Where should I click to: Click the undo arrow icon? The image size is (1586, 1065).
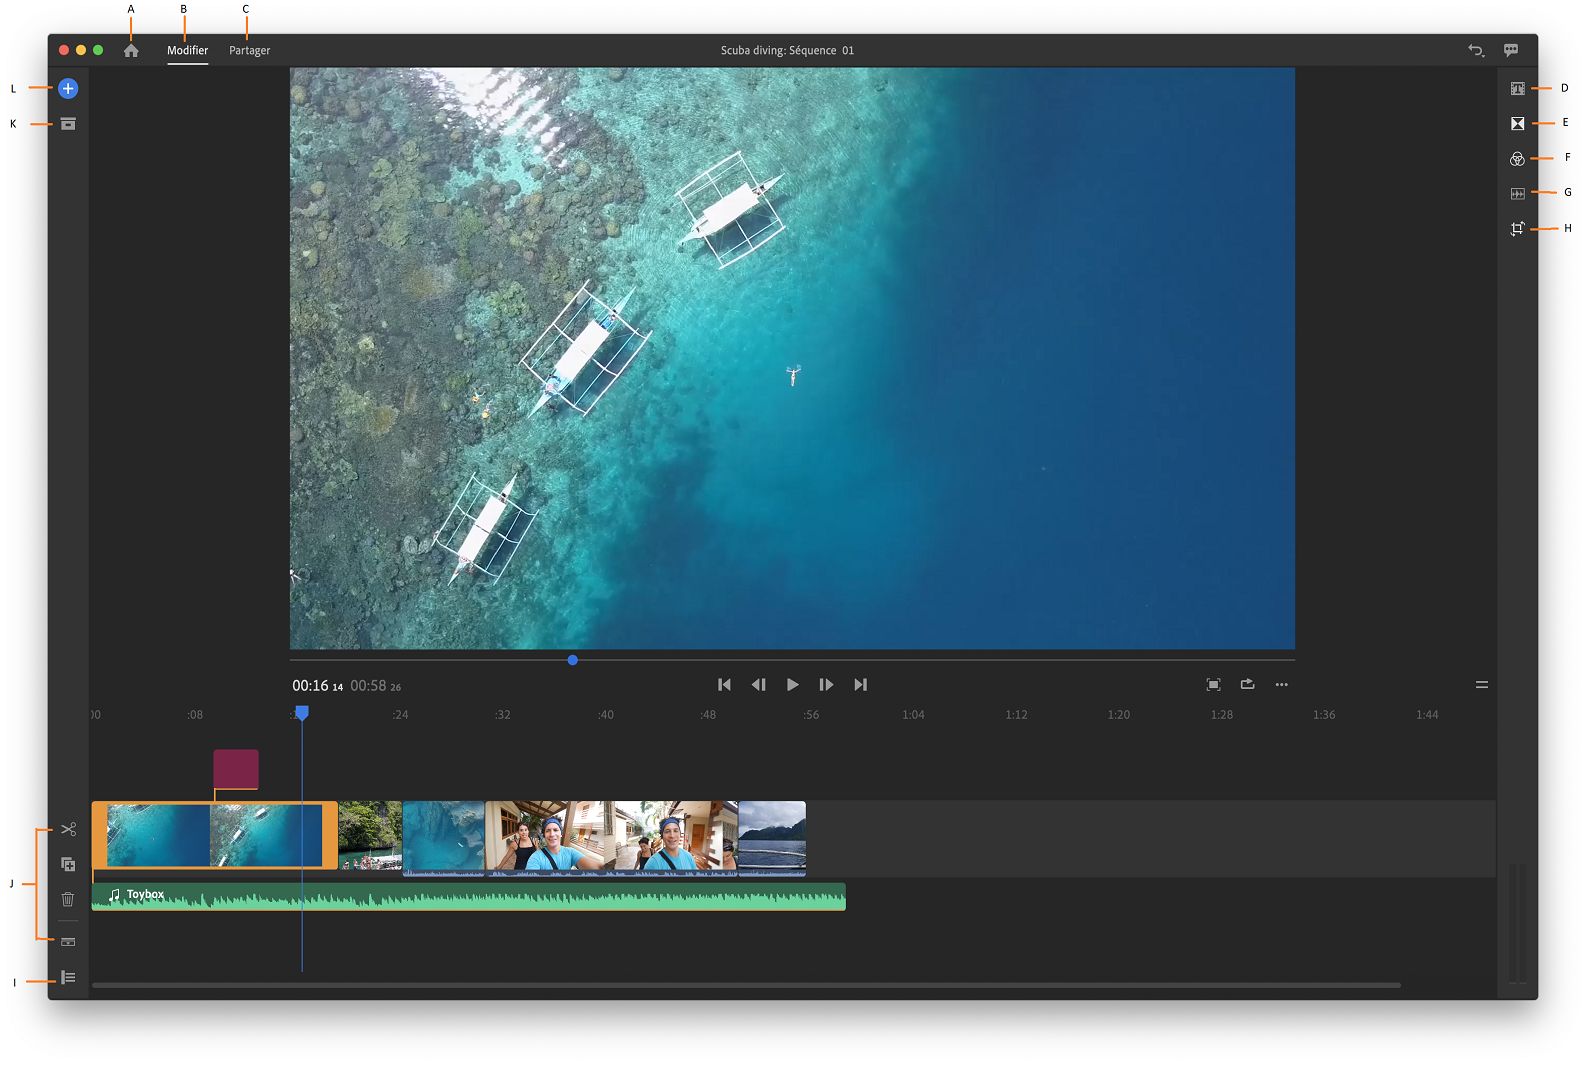[x=1476, y=50]
